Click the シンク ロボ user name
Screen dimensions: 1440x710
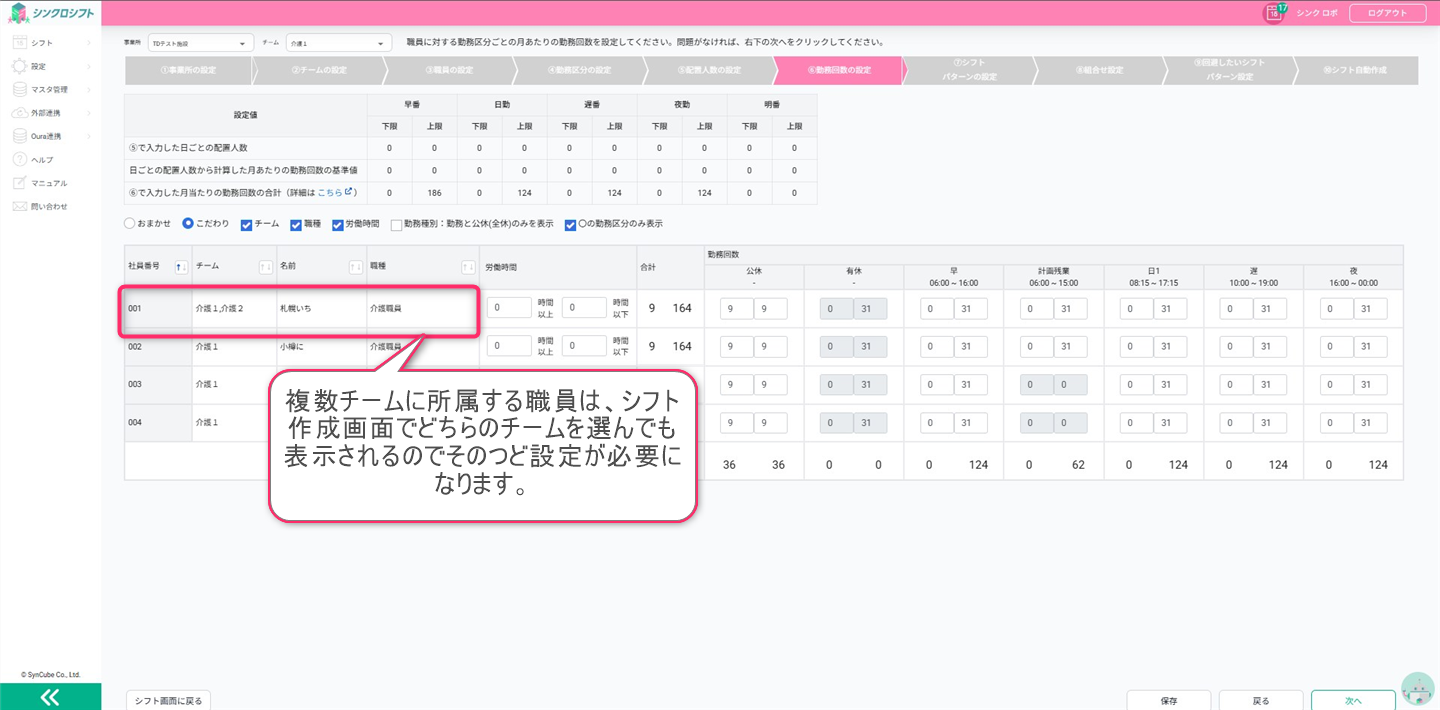coord(1315,13)
